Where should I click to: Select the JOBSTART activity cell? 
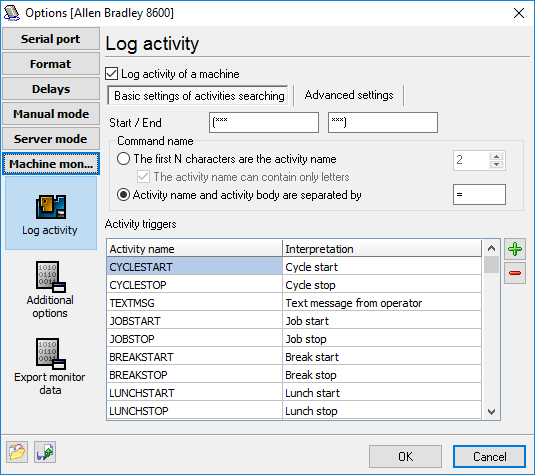point(194,321)
